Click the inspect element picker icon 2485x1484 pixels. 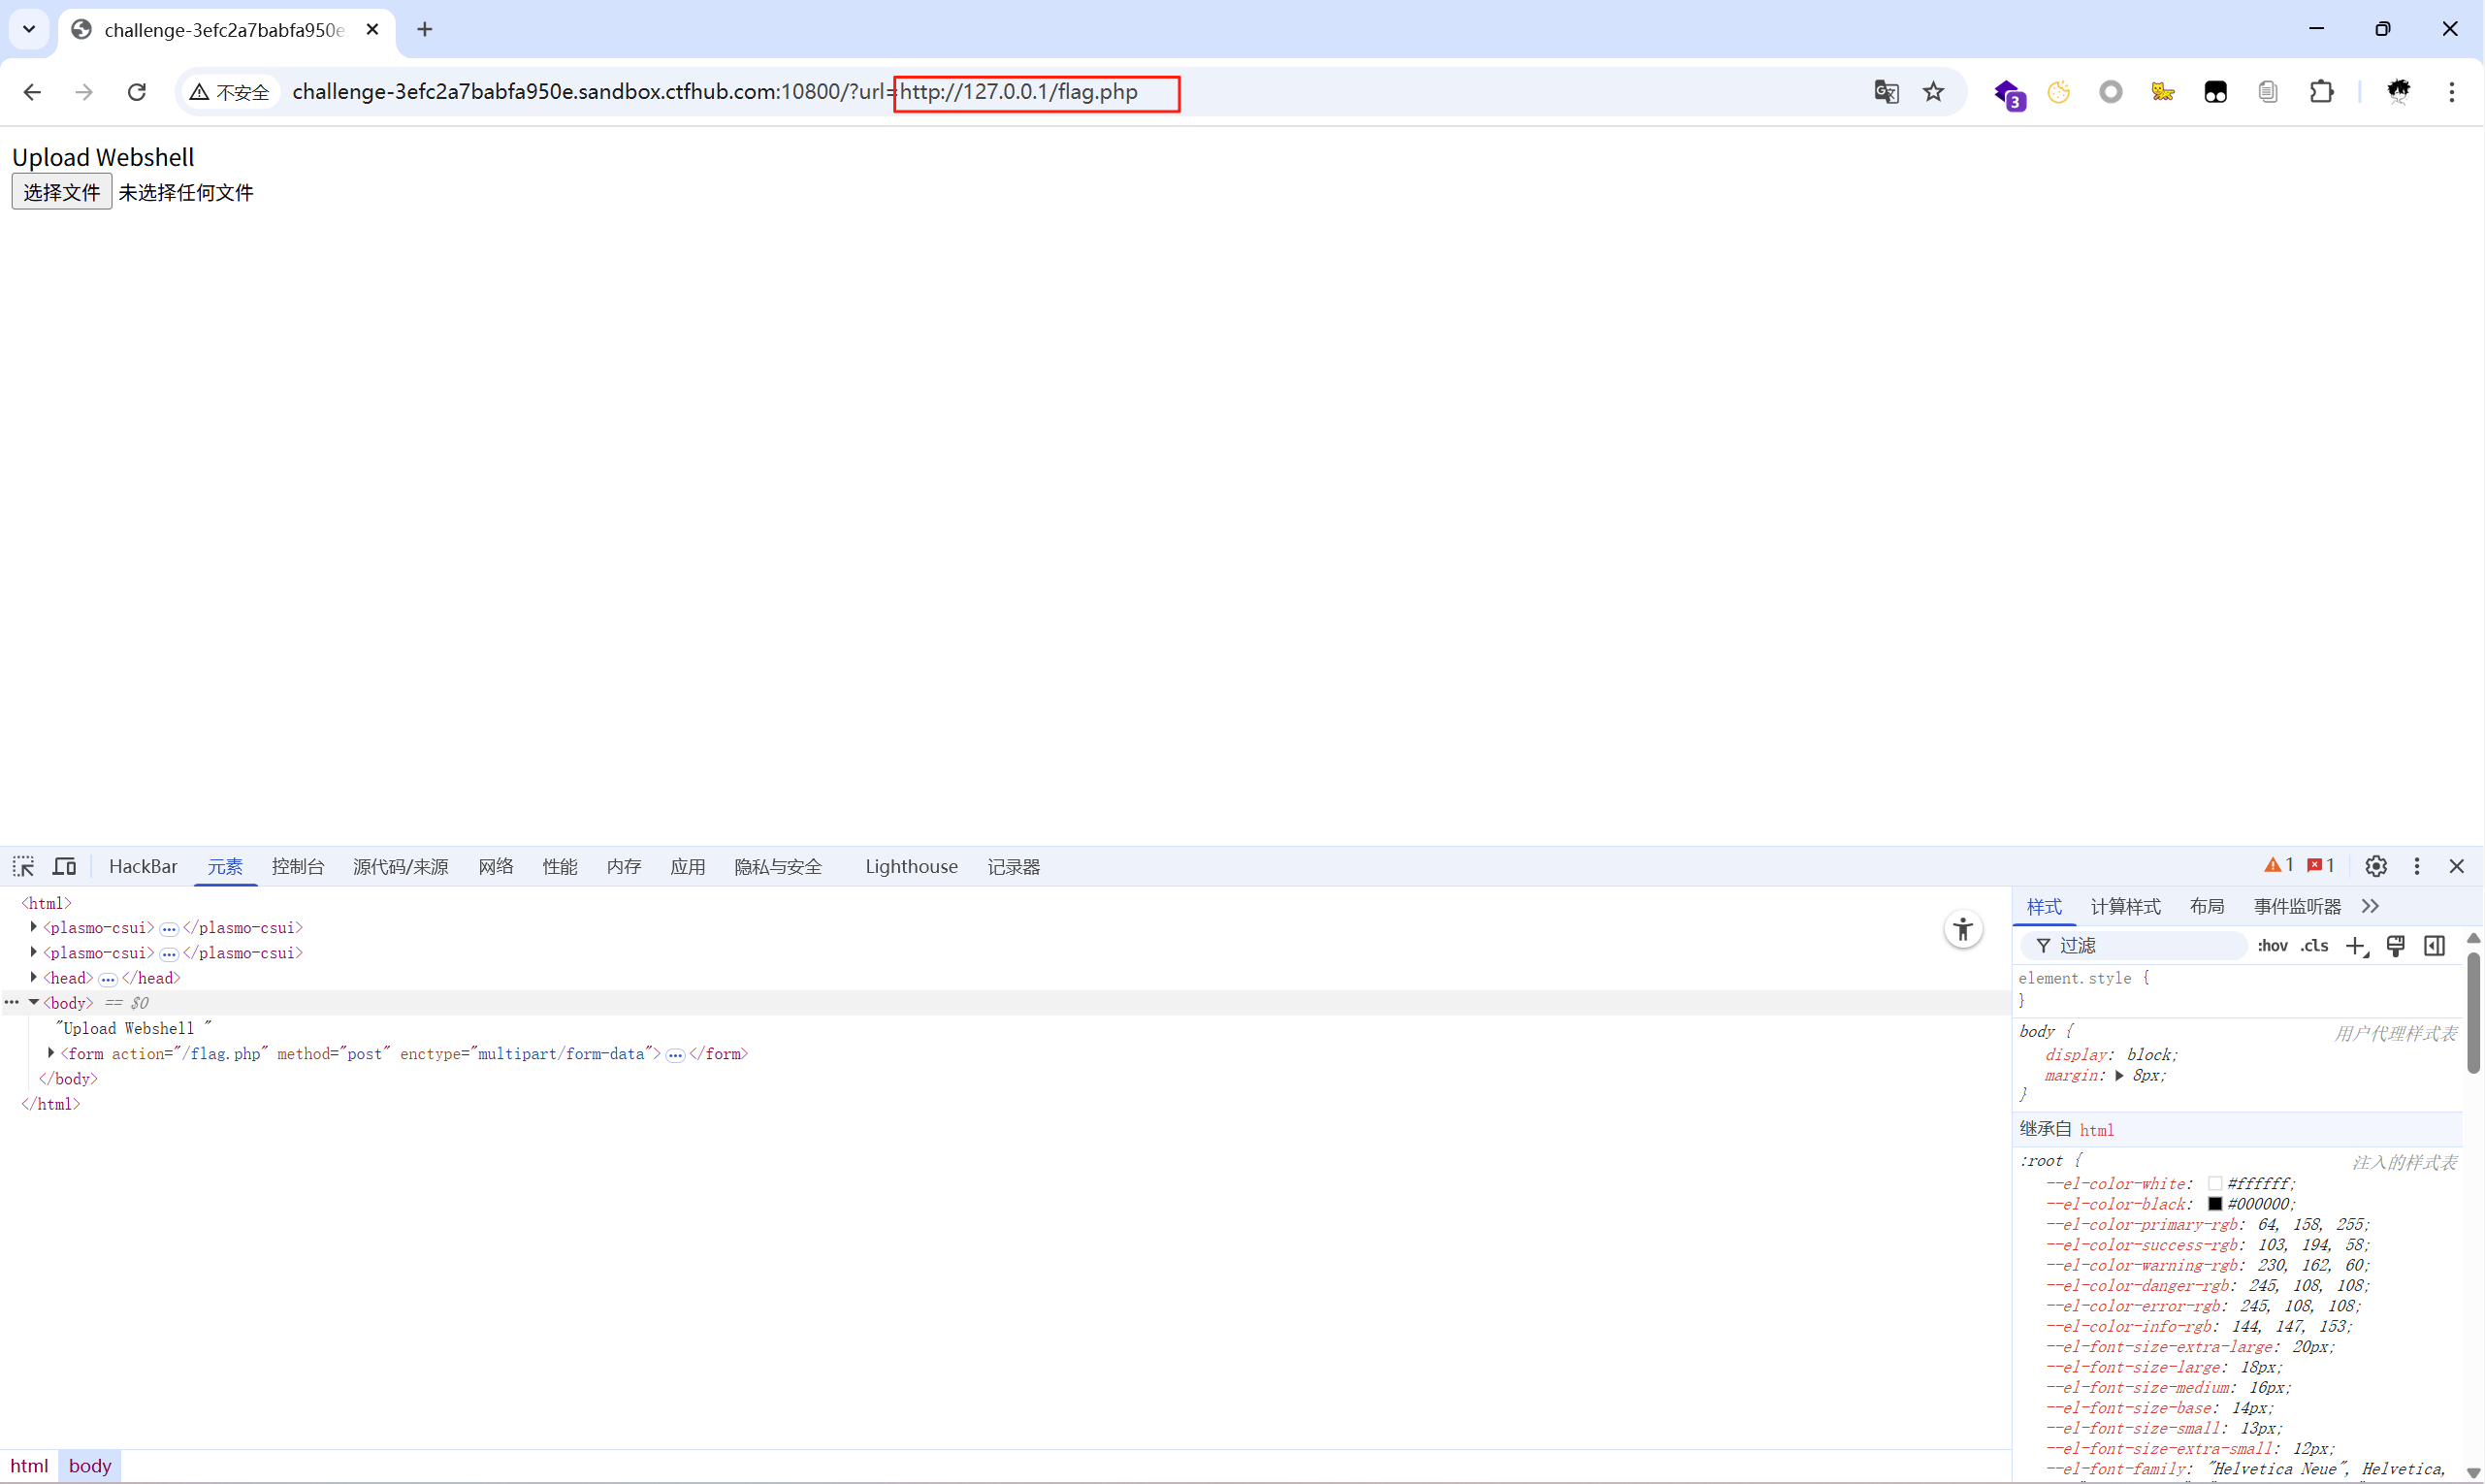[x=24, y=866]
